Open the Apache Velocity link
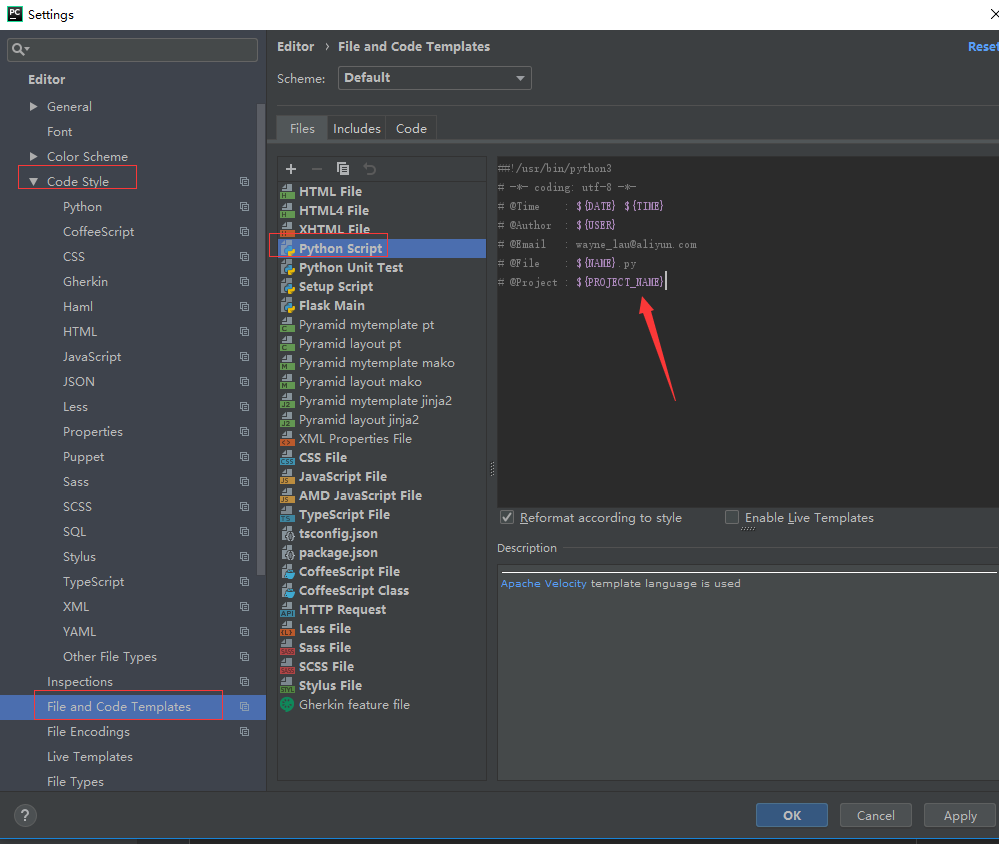 (543, 584)
